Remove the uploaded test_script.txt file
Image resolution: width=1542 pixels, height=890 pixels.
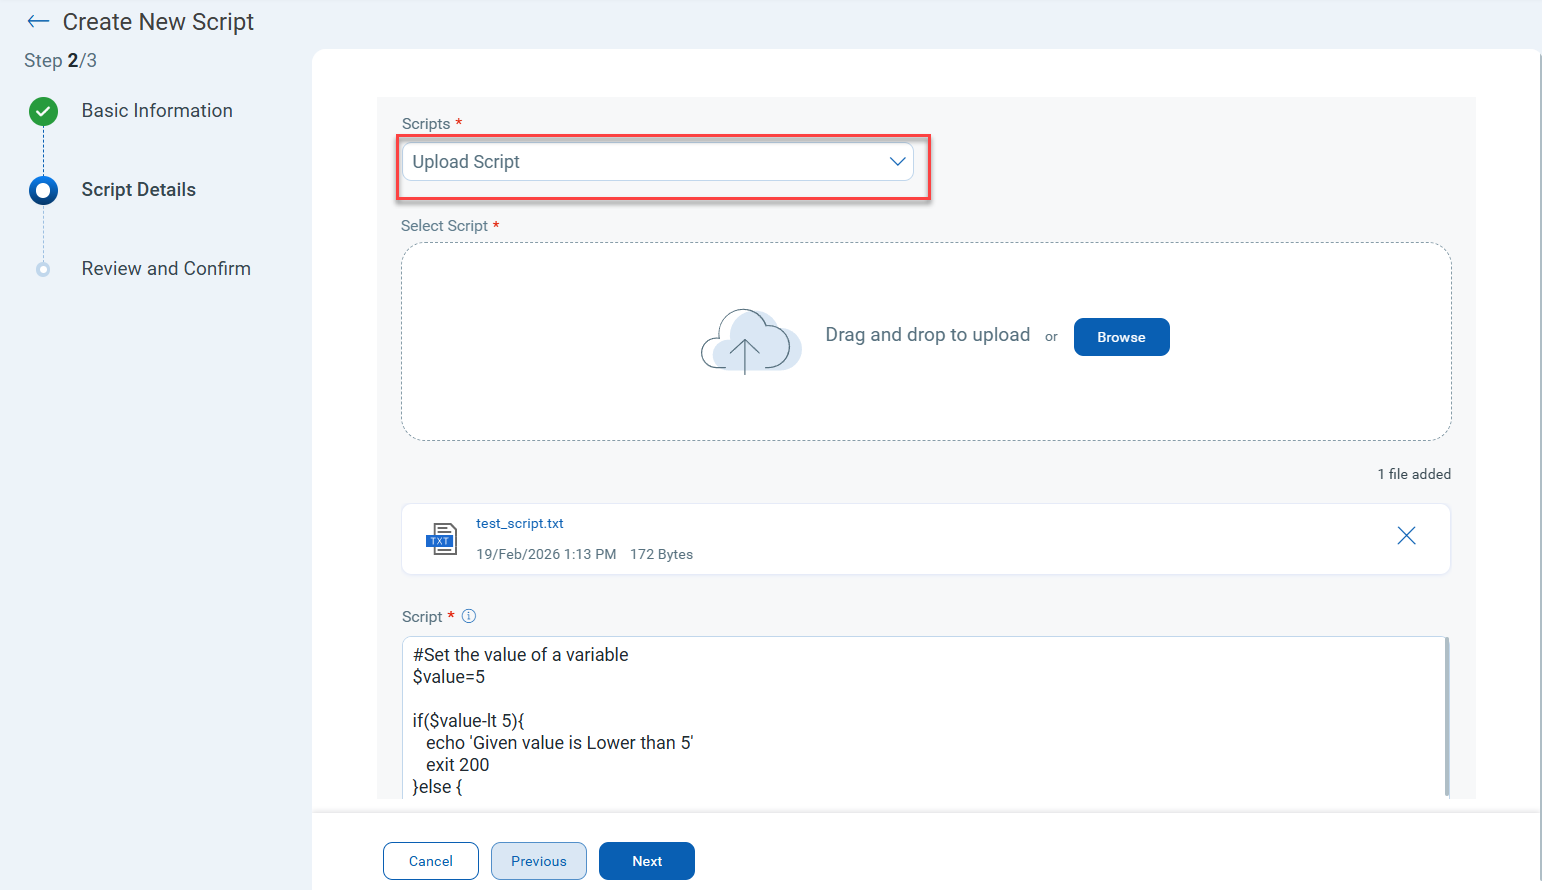point(1406,536)
